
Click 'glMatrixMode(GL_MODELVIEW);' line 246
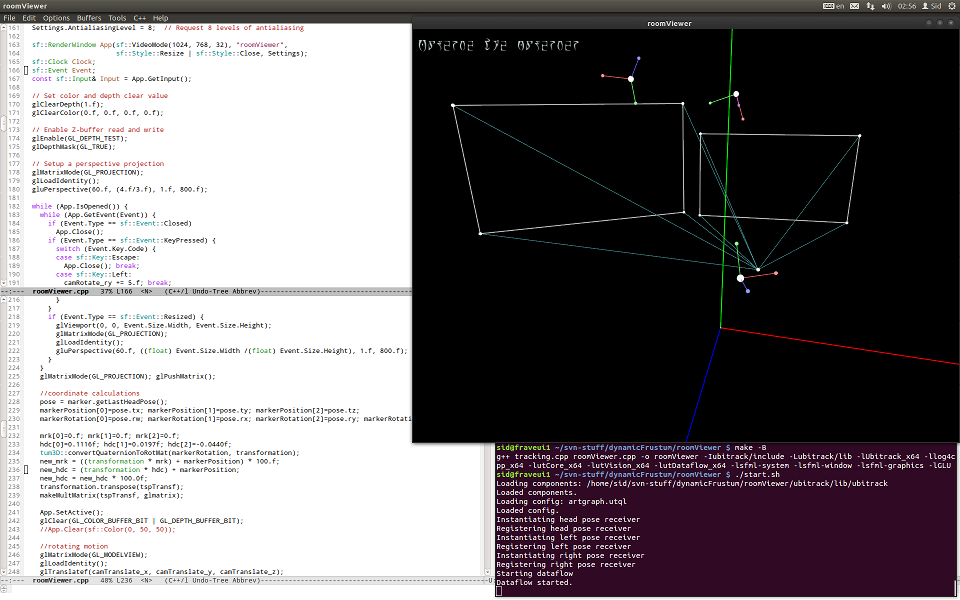pos(94,555)
